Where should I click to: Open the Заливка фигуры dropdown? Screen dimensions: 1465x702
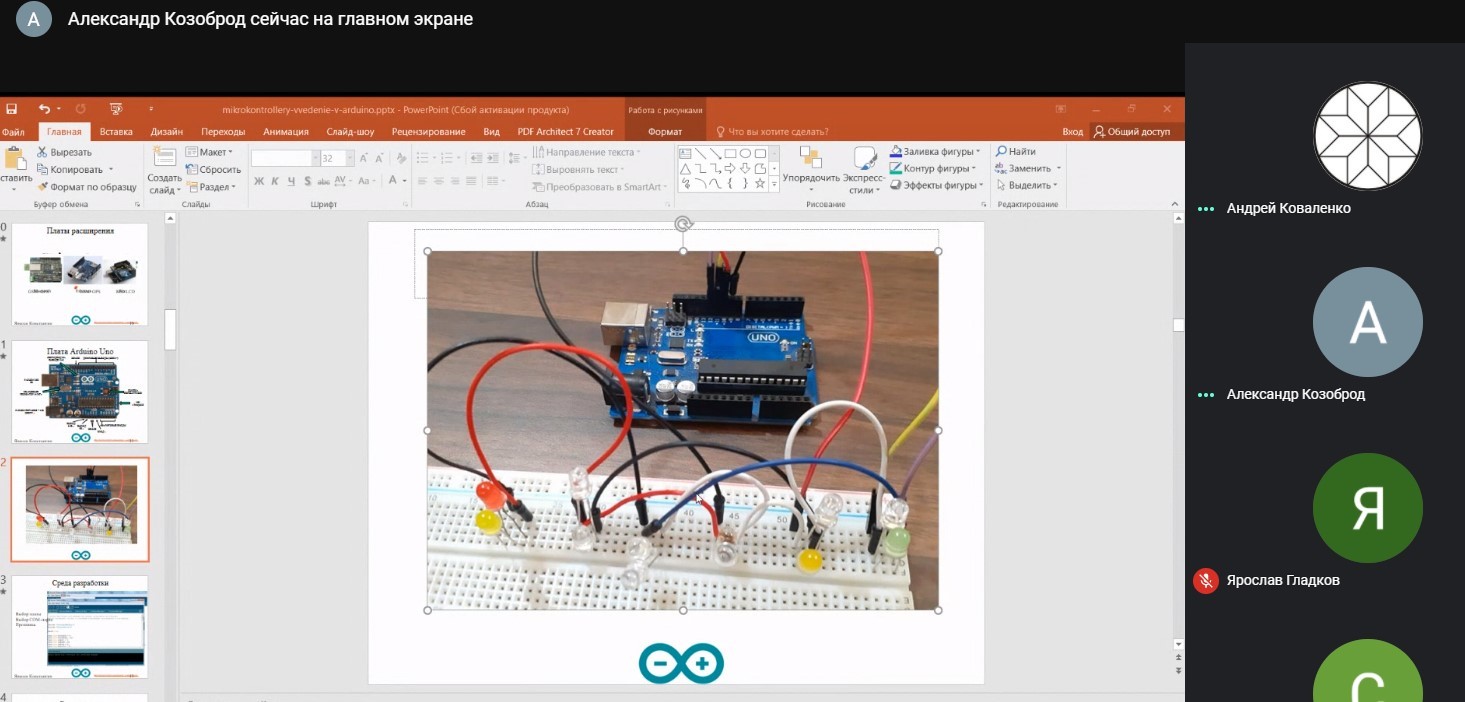tap(934, 152)
